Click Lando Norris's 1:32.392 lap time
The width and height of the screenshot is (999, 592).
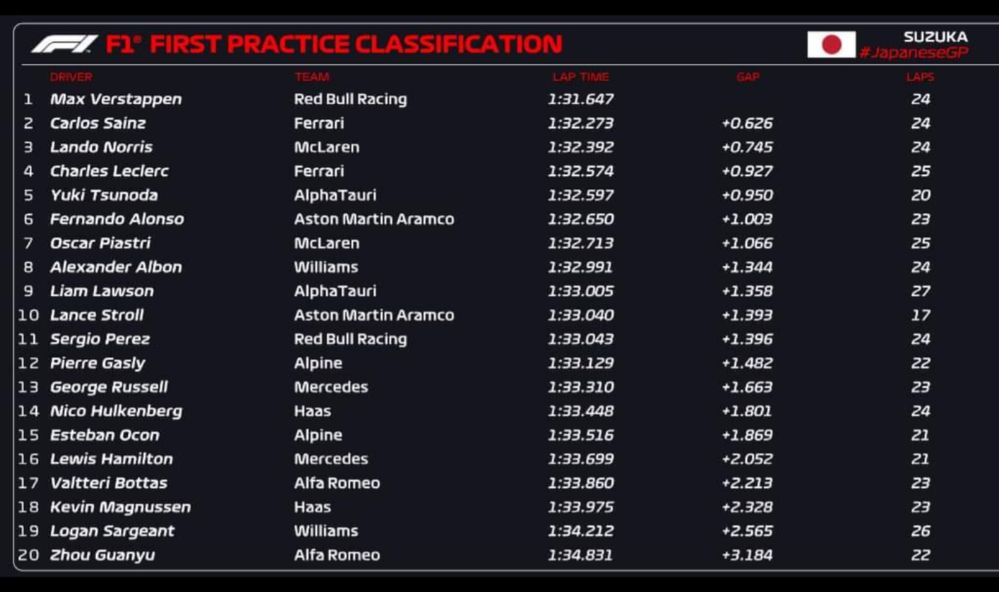[x=580, y=147]
